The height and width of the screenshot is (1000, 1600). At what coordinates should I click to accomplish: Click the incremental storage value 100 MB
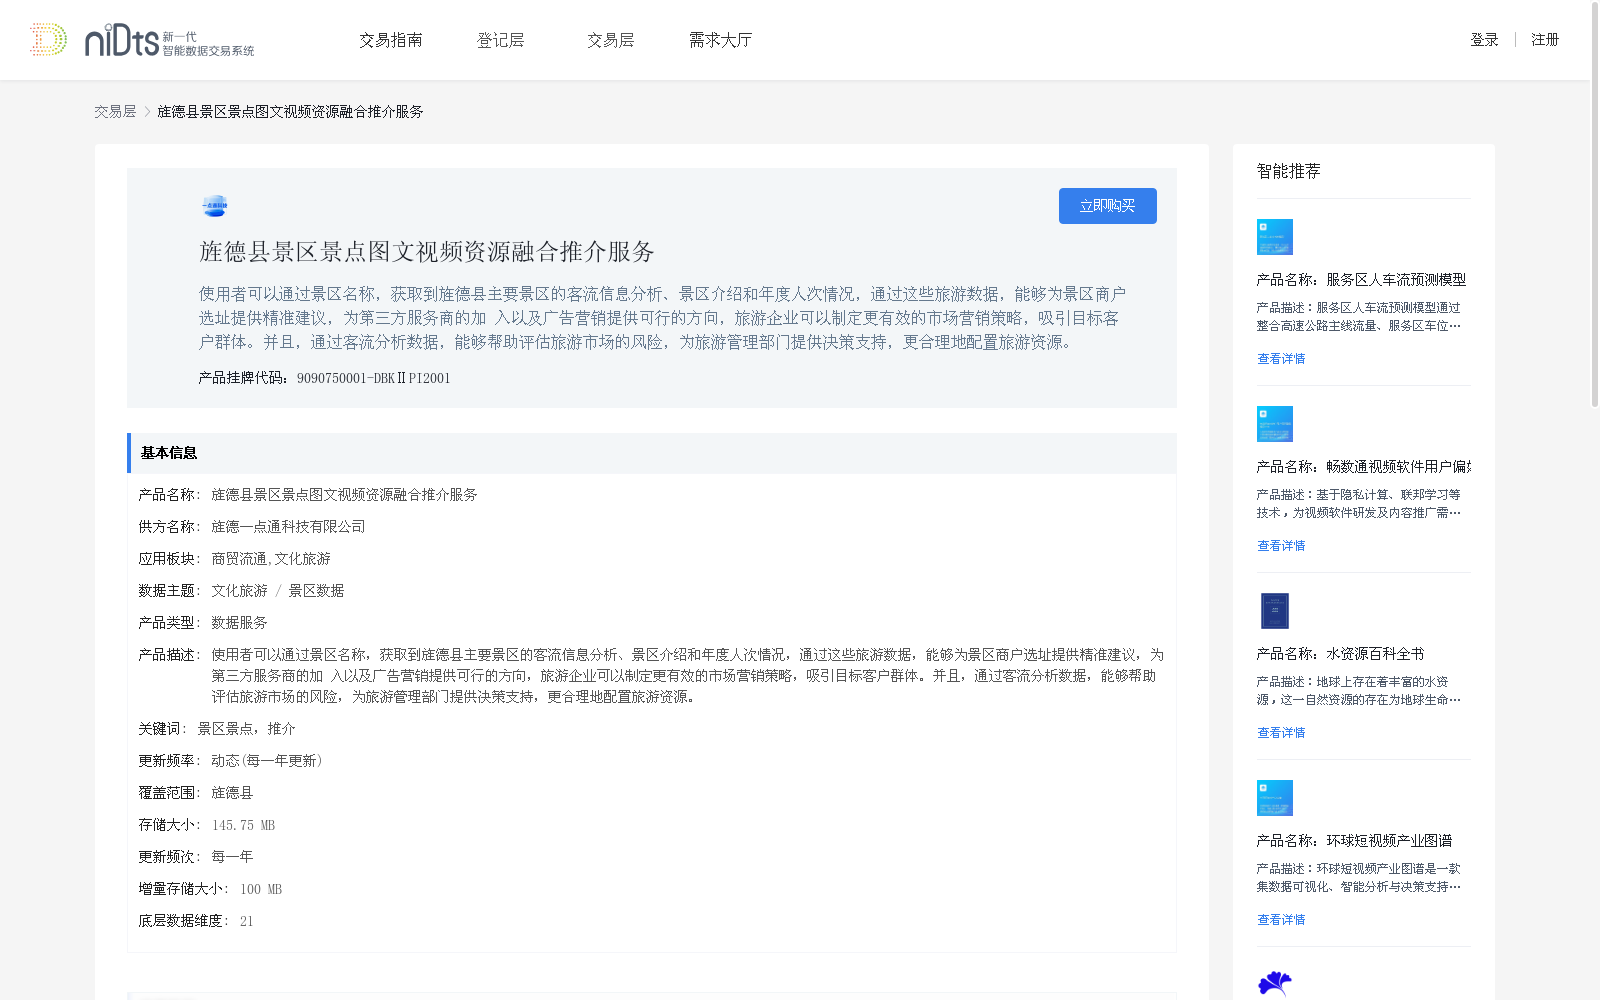tap(261, 889)
